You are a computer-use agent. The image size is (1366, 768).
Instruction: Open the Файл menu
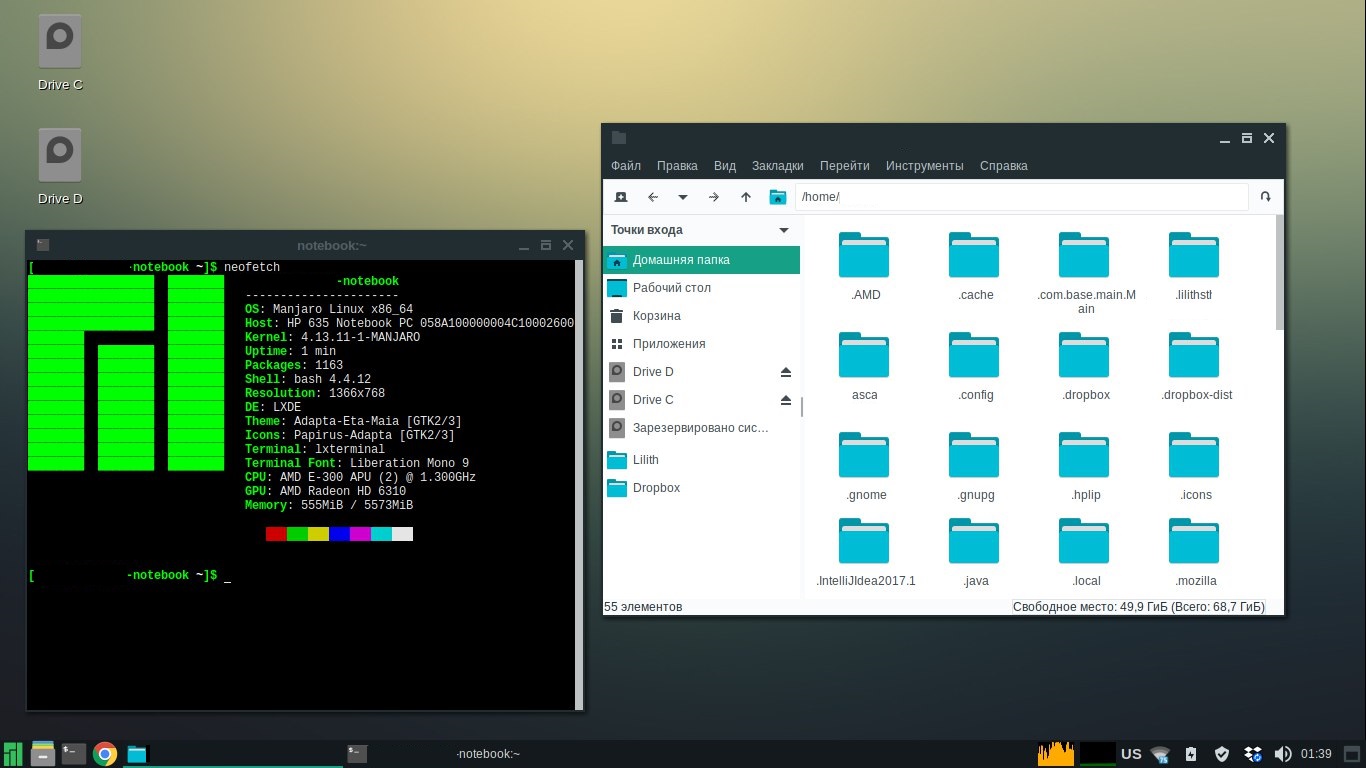click(x=626, y=166)
